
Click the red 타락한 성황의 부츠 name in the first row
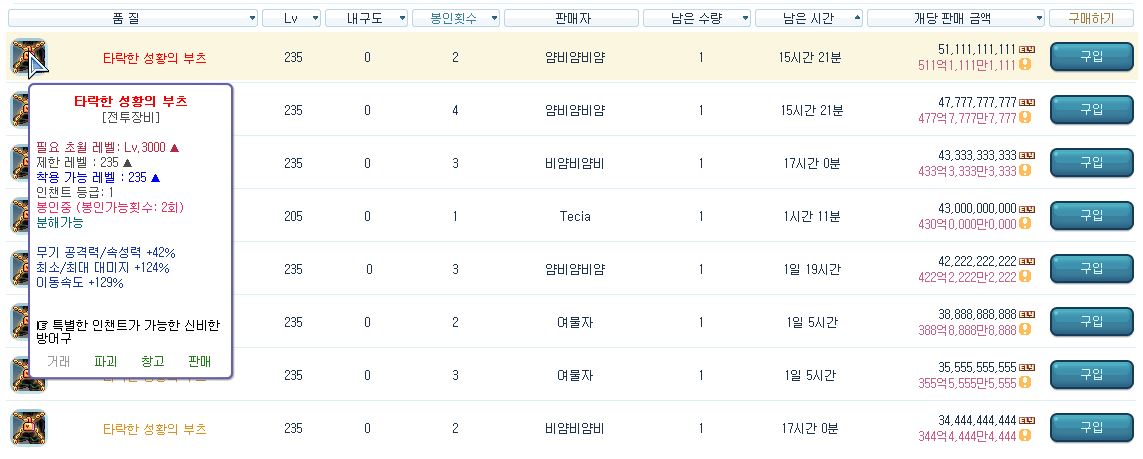[x=155, y=58]
